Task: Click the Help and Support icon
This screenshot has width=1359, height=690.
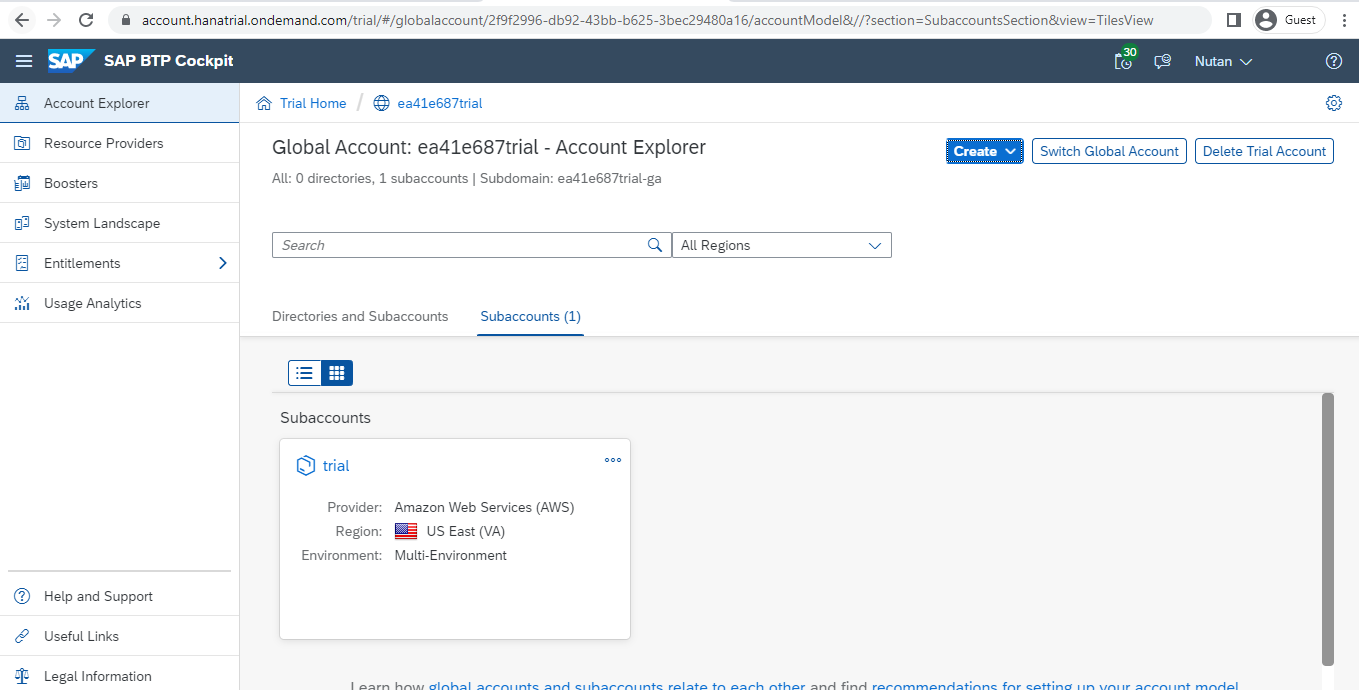Action: (22, 596)
